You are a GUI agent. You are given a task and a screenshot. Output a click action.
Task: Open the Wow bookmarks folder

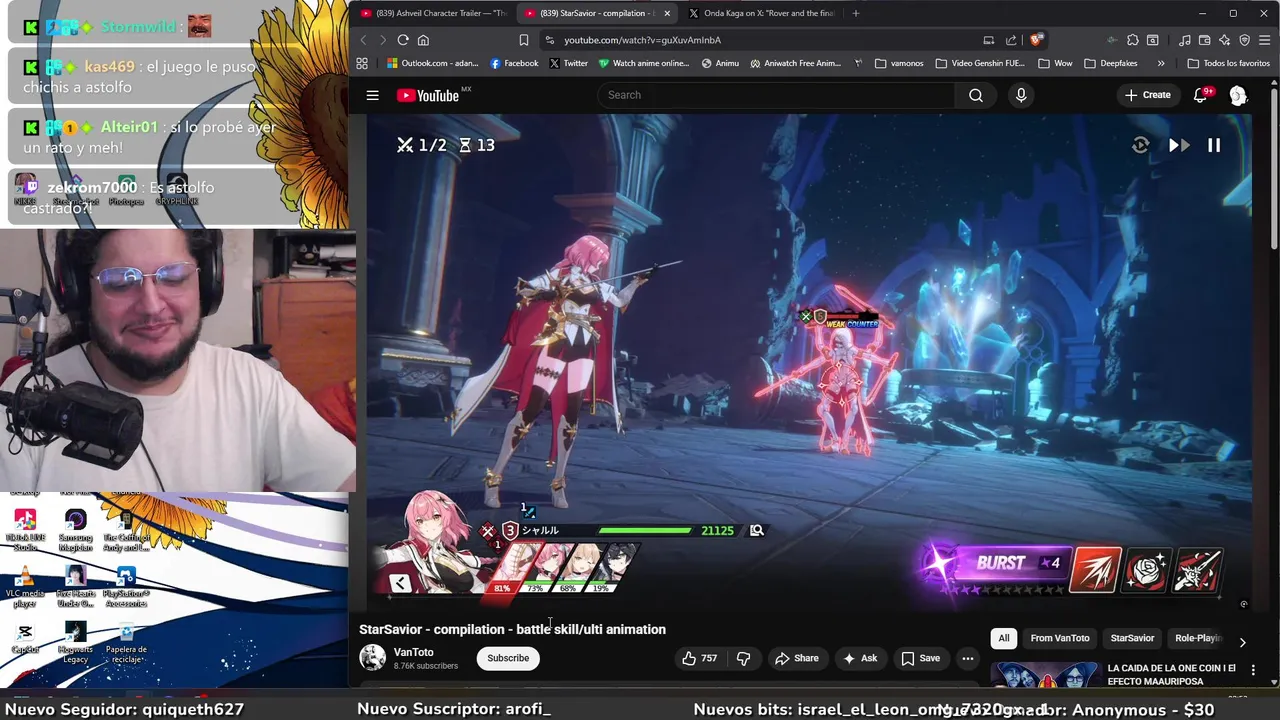coord(1055,63)
